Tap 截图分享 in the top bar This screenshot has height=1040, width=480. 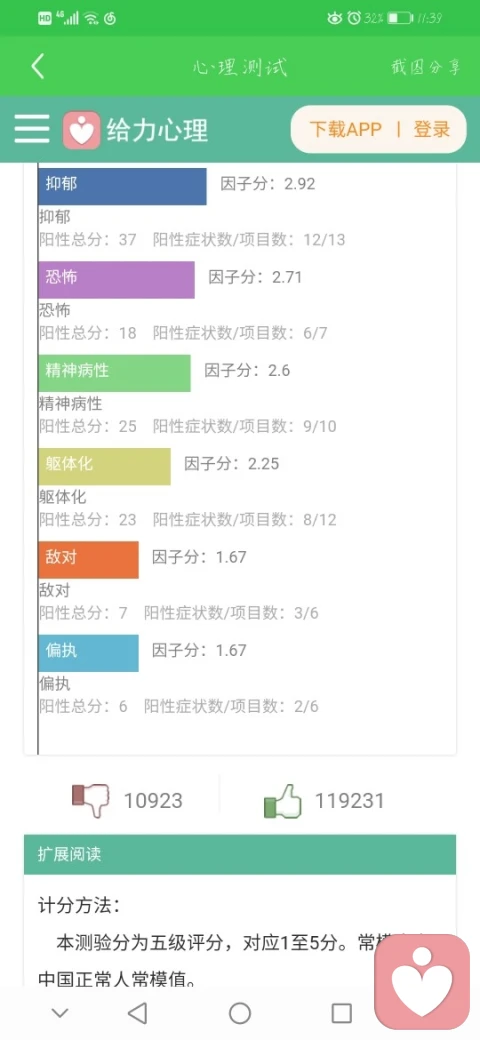425,67
